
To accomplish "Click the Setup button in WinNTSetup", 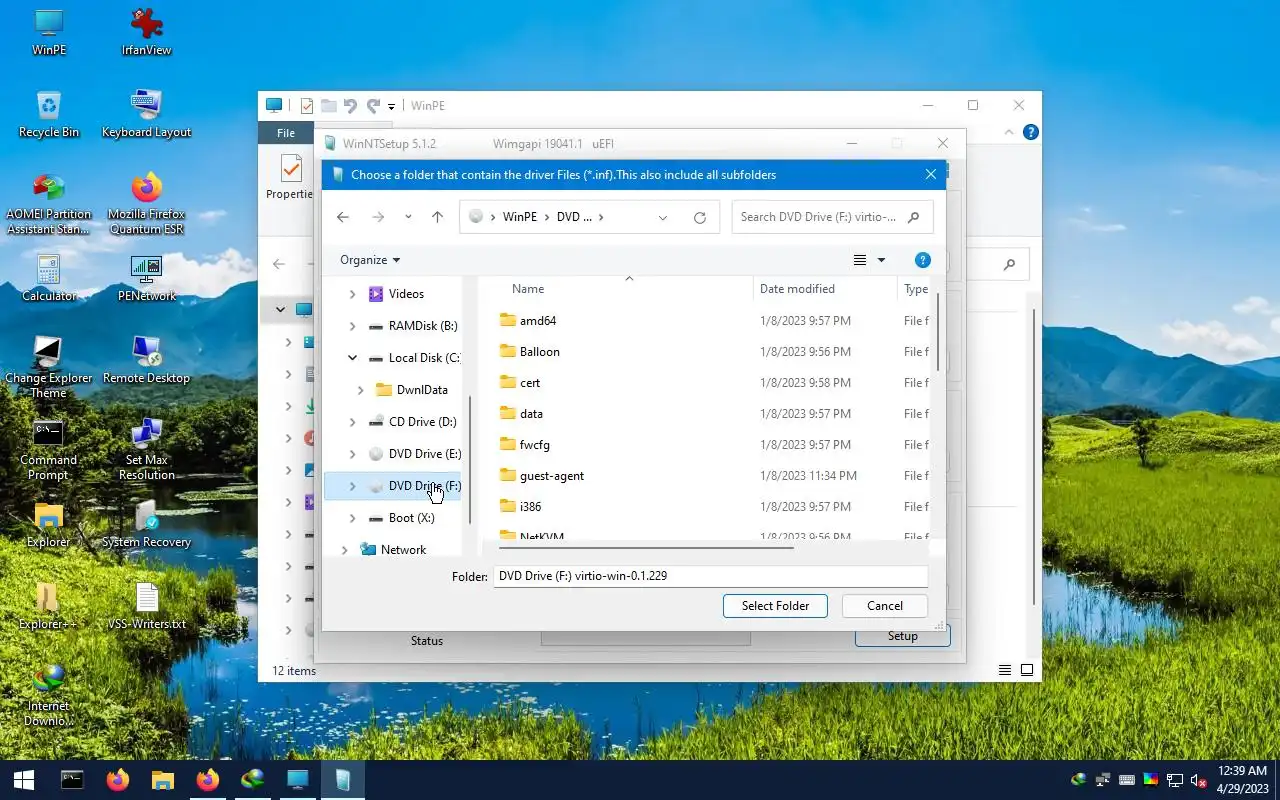I will [x=902, y=637].
